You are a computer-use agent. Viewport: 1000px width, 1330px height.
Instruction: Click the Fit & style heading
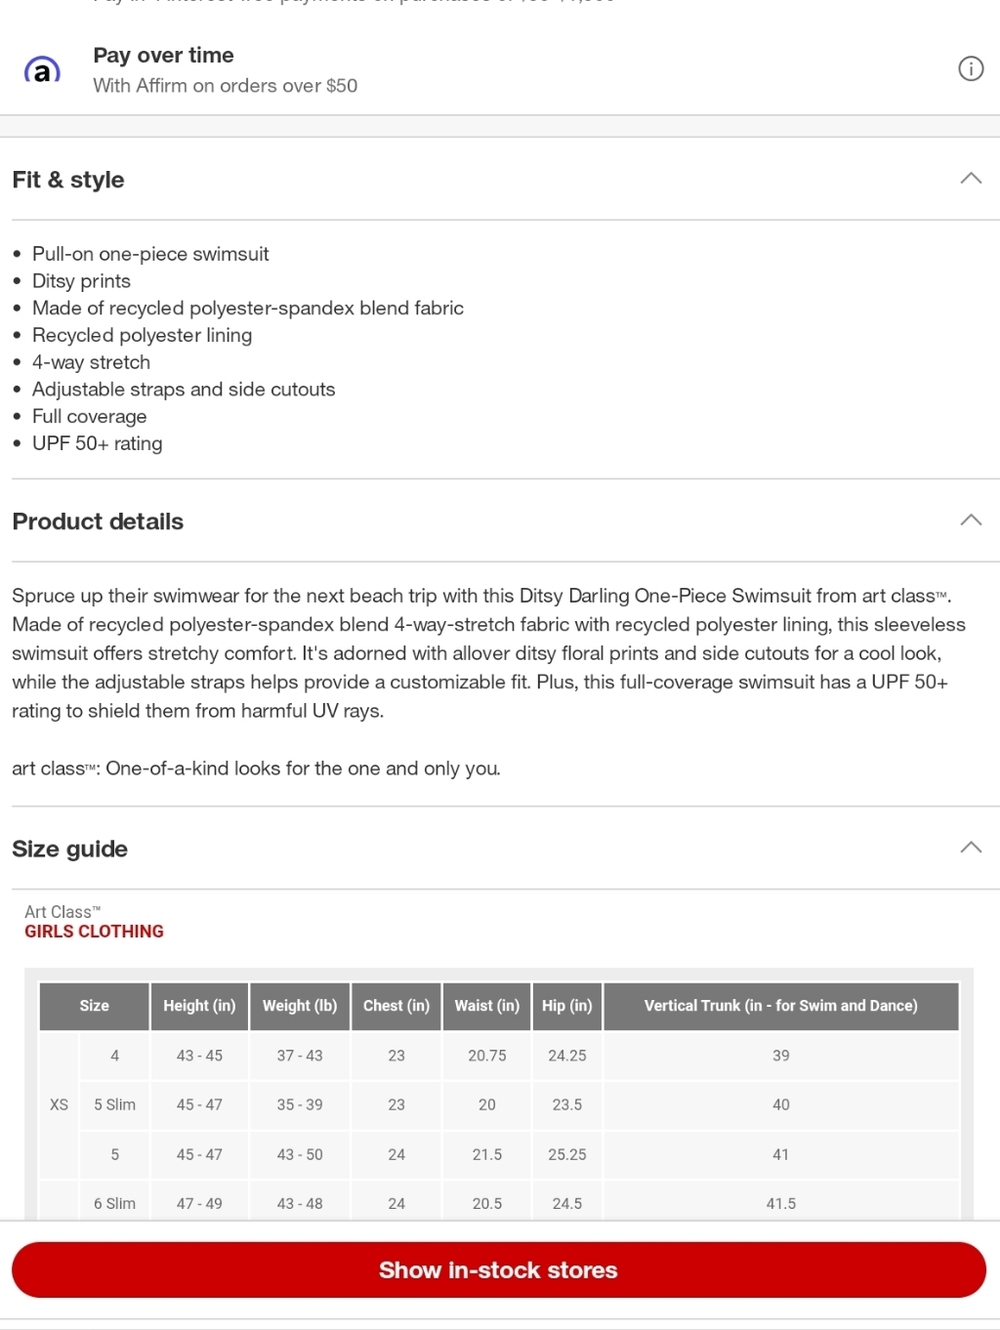click(68, 180)
